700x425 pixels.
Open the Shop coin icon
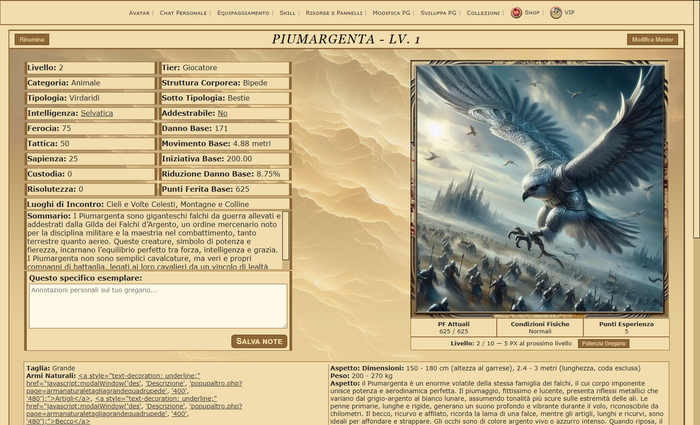click(x=516, y=13)
